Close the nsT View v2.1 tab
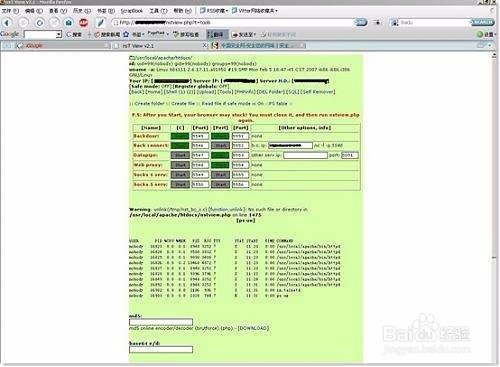 point(205,46)
